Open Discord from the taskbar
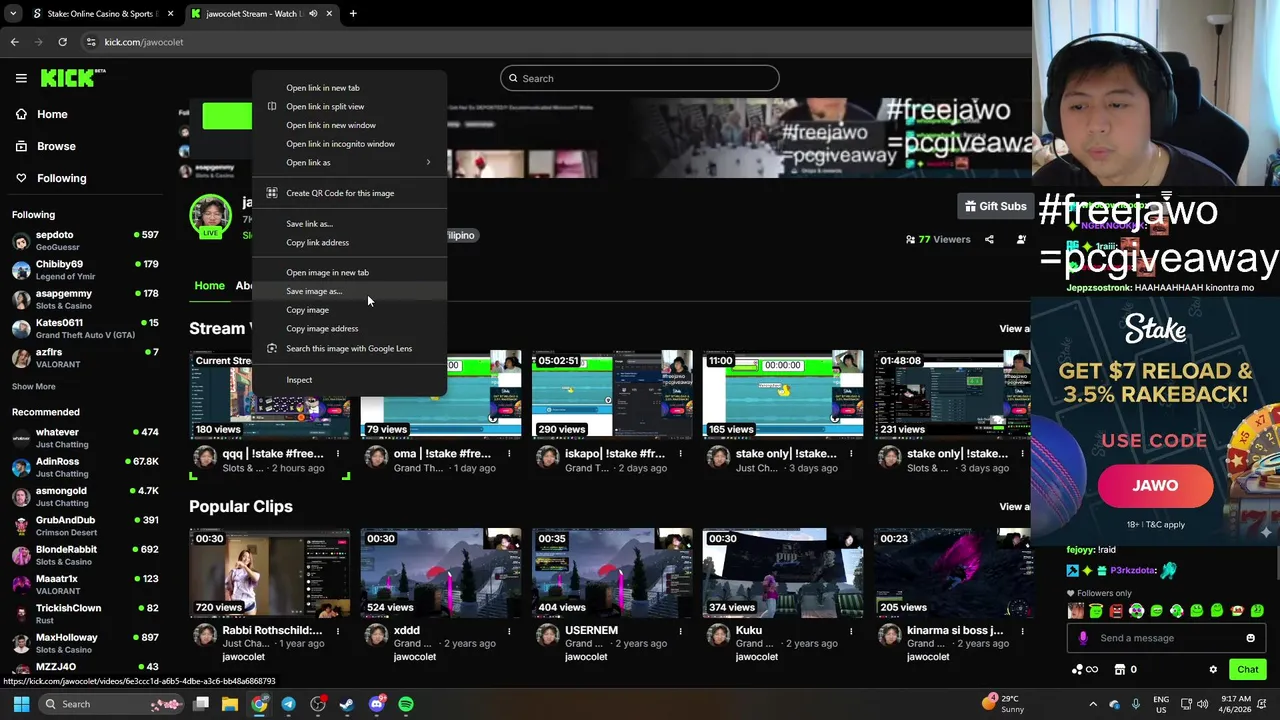The width and height of the screenshot is (1280, 720). [x=376, y=704]
